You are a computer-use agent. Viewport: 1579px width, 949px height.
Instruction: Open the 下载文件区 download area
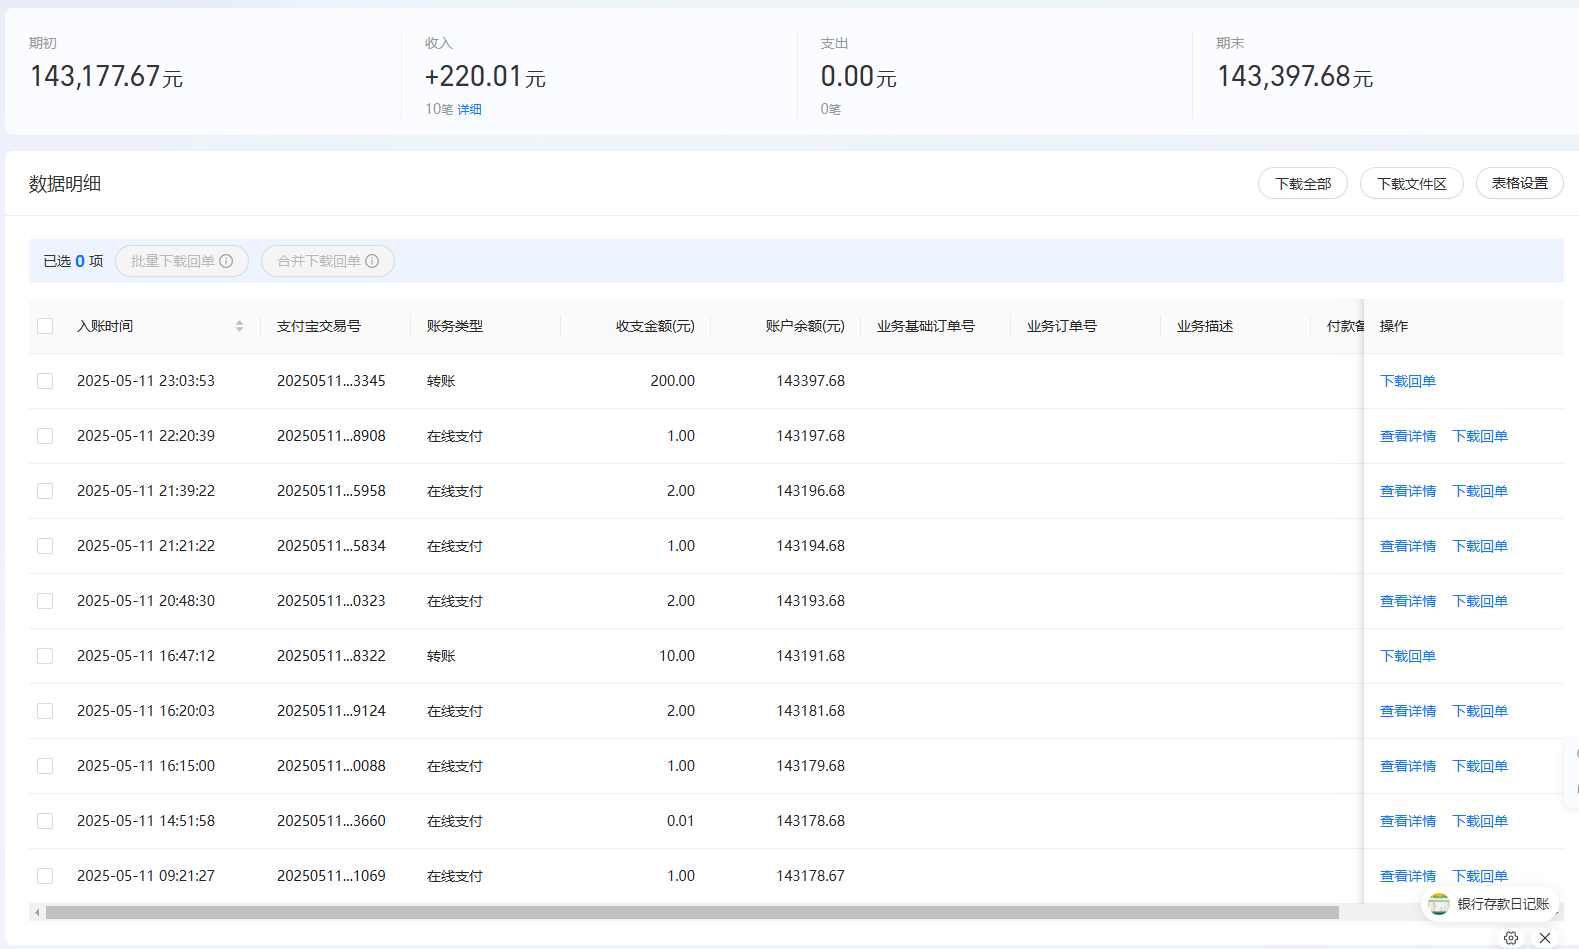click(x=1411, y=184)
